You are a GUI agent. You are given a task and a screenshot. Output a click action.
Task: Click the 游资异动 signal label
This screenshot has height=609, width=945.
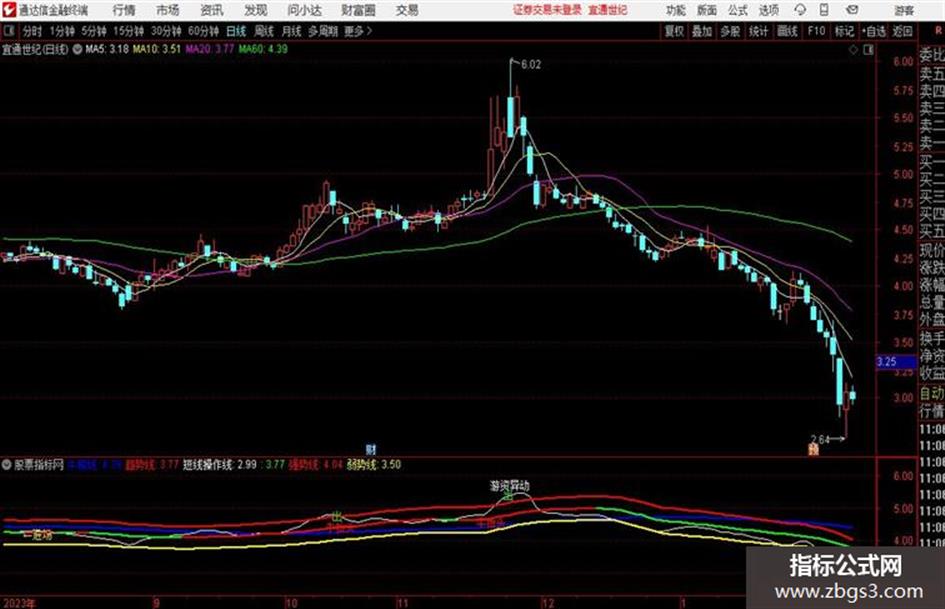(510, 485)
